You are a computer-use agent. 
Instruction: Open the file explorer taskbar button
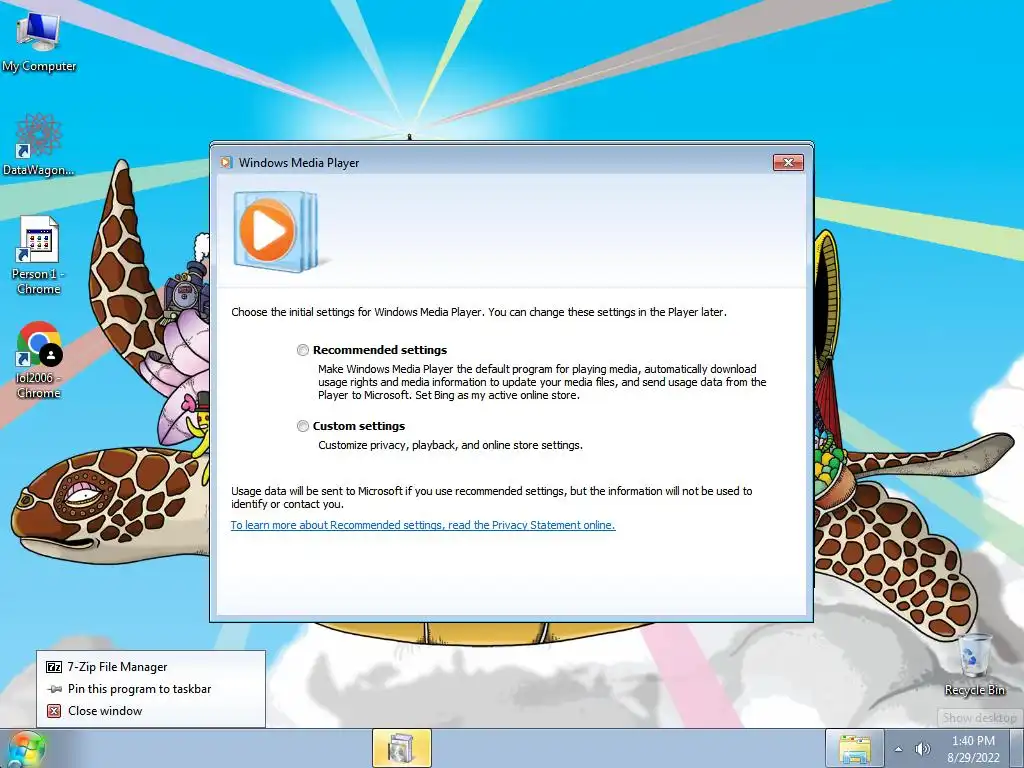[x=854, y=749]
